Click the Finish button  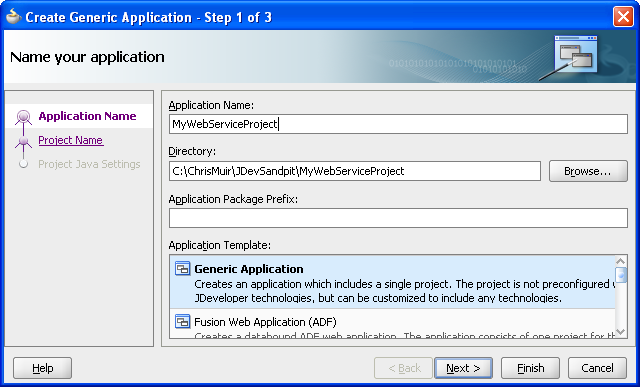(x=530, y=368)
